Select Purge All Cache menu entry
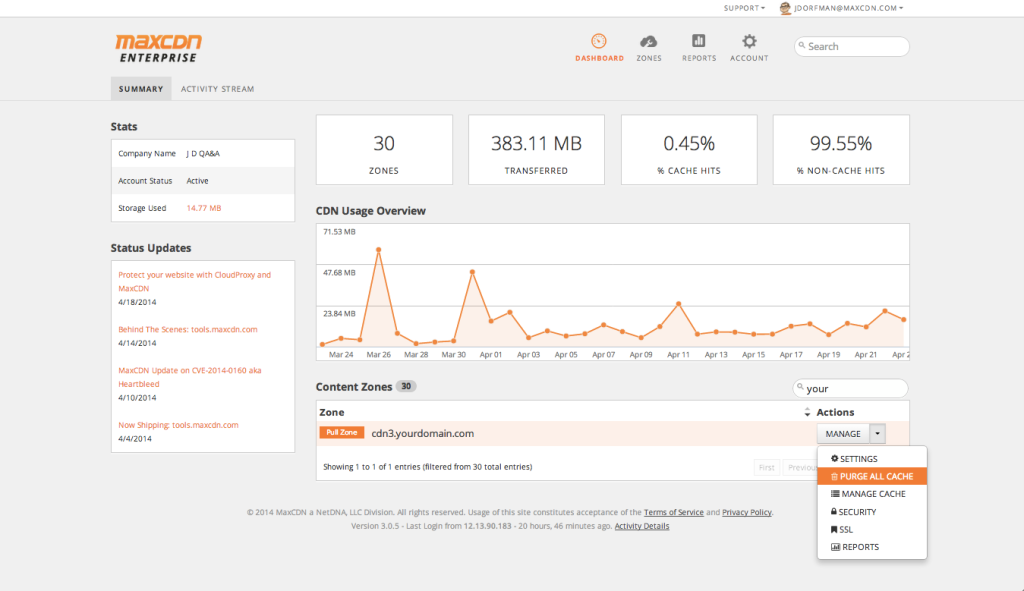This screenshot has height=591, width=1024. [x=872, y=476]
